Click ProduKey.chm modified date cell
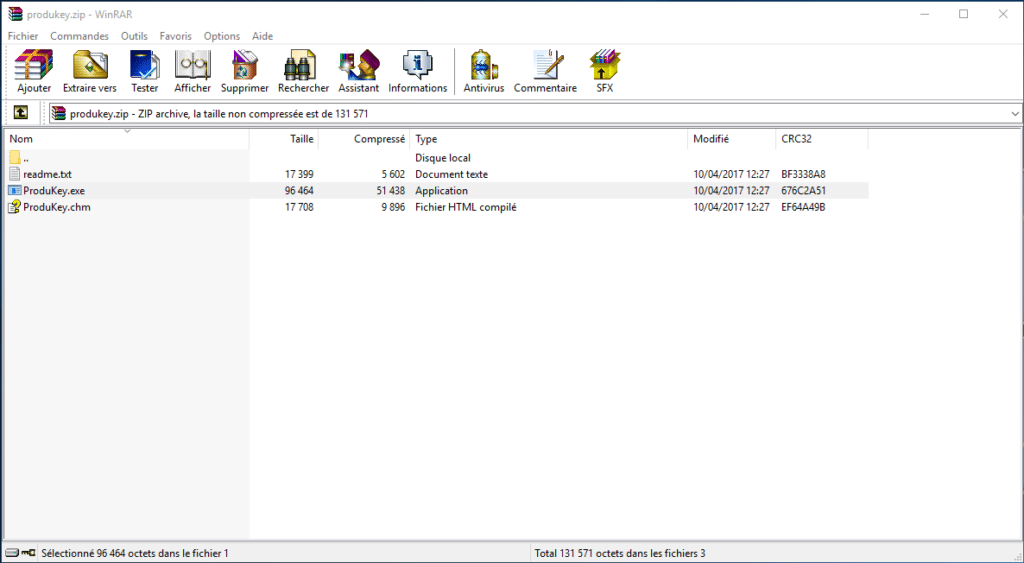1024x563 pixels. [x=731, y=207]
